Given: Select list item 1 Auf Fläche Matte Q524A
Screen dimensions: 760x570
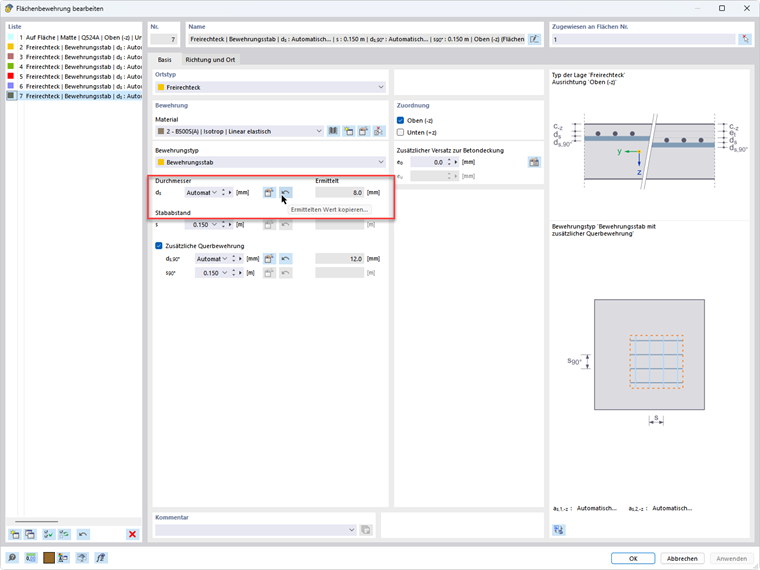Looking at the screenshot, I should 74,37.
